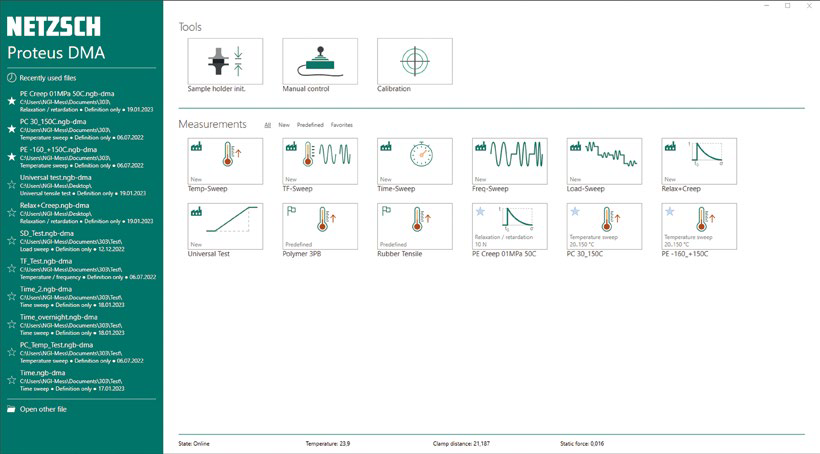Open recent file SD_Test.ngb-dma
This screenshot has height=454, width=820.
[x=72, y=241]
